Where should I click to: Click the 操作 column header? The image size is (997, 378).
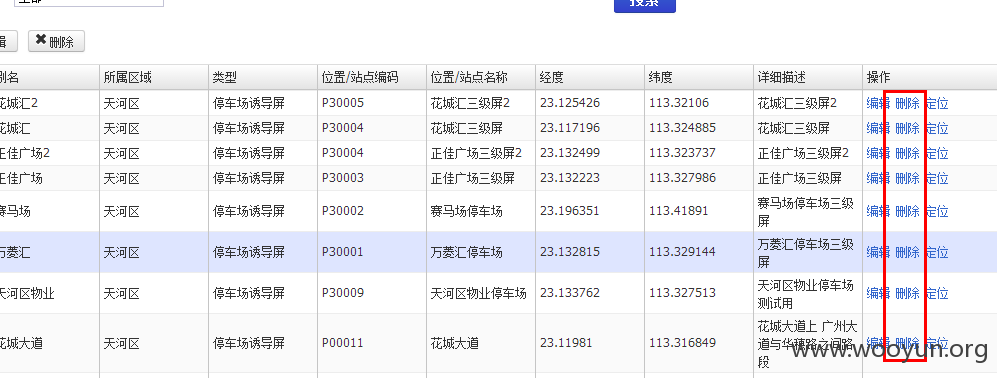[930, 78]
